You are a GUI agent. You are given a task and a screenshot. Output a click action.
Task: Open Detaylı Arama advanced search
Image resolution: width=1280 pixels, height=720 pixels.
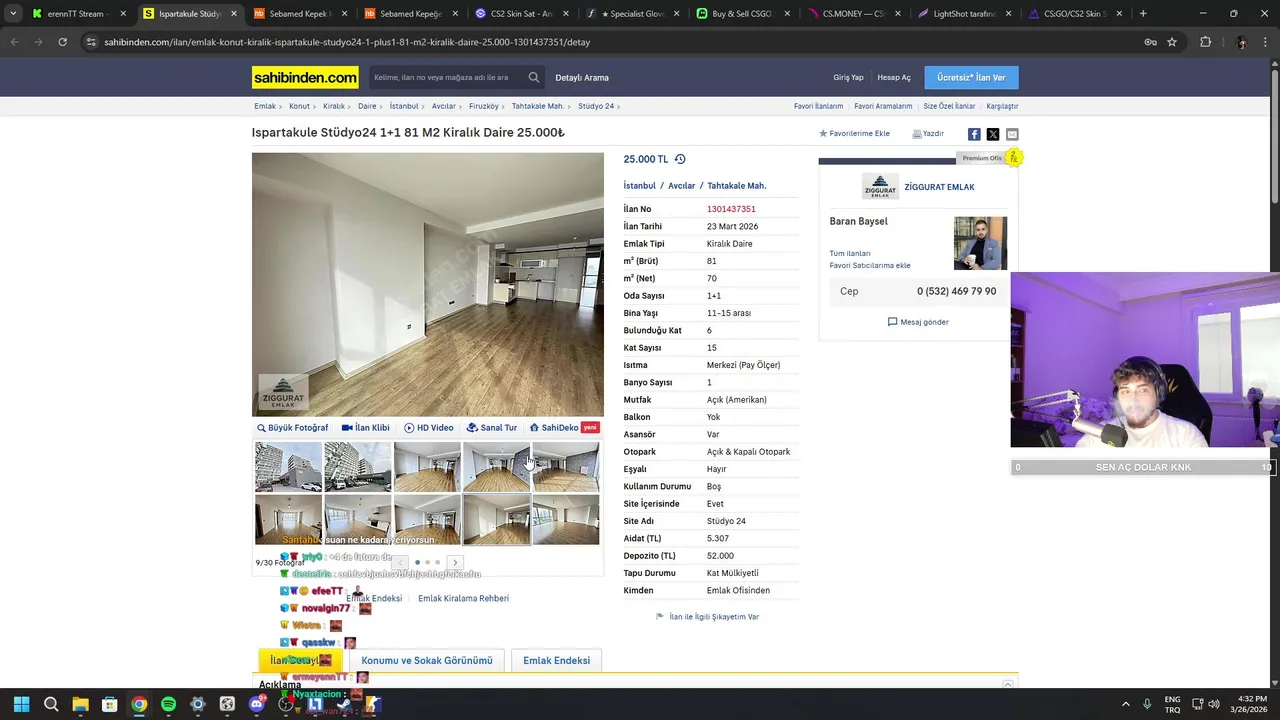point(582,77)
